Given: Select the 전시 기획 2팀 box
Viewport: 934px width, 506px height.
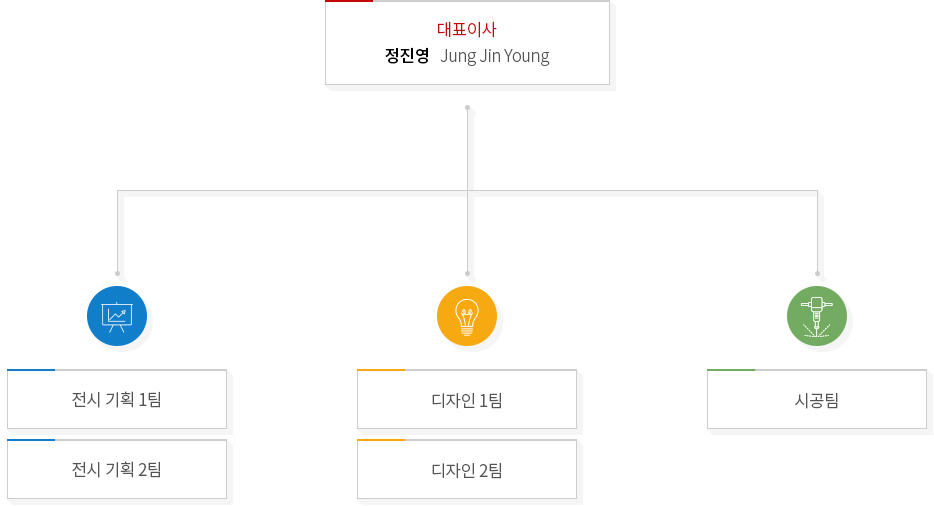Looking at the screenshot, I should [117, 470].
